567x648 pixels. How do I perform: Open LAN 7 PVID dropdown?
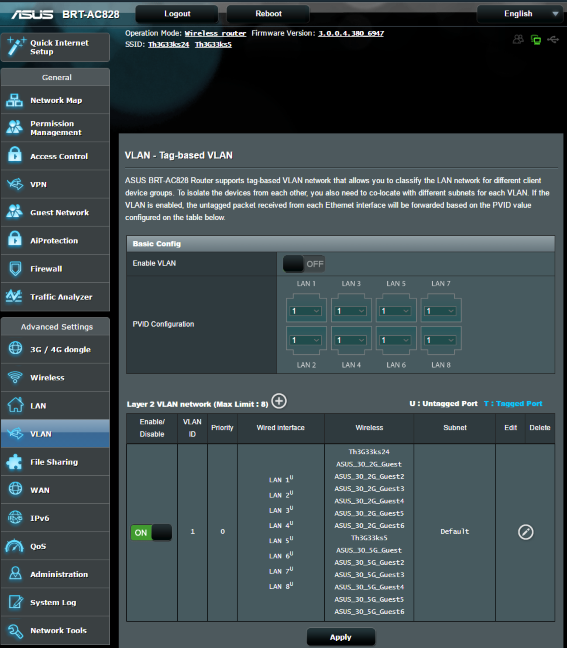click(441, 311)
